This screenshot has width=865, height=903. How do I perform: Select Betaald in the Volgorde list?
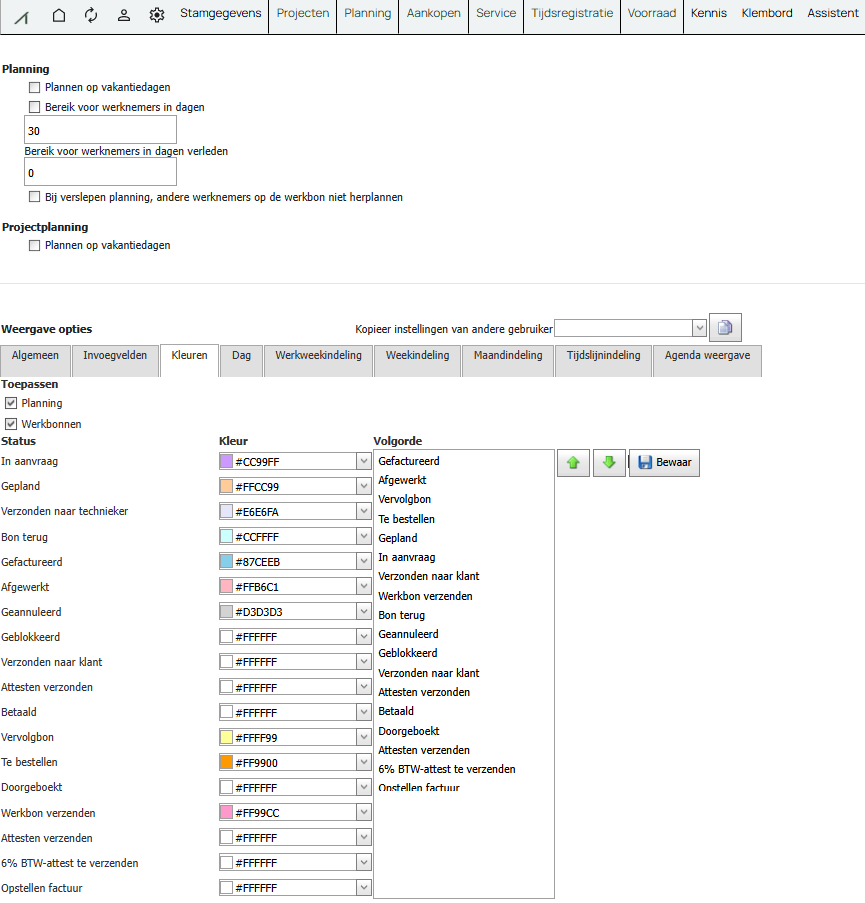(x=396, y=711)
